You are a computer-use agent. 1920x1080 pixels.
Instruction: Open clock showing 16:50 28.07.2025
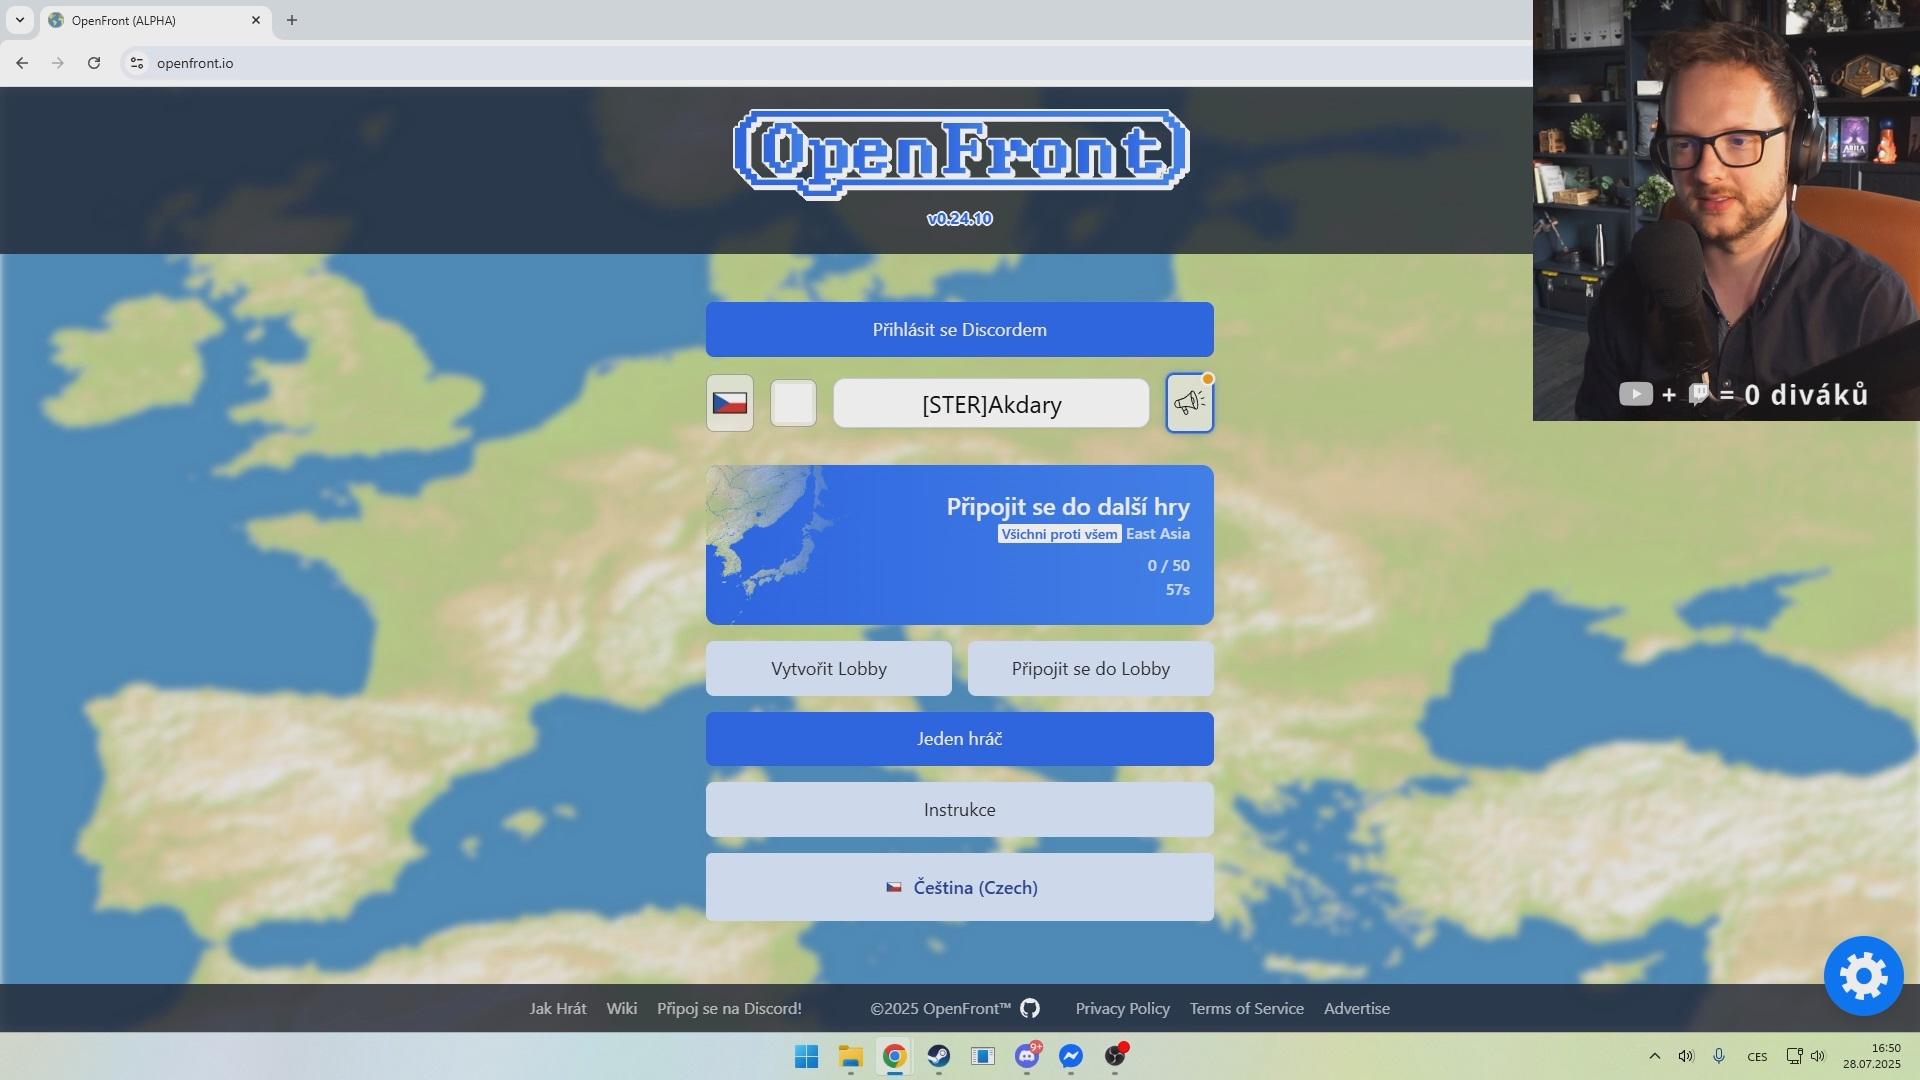1872,1056
